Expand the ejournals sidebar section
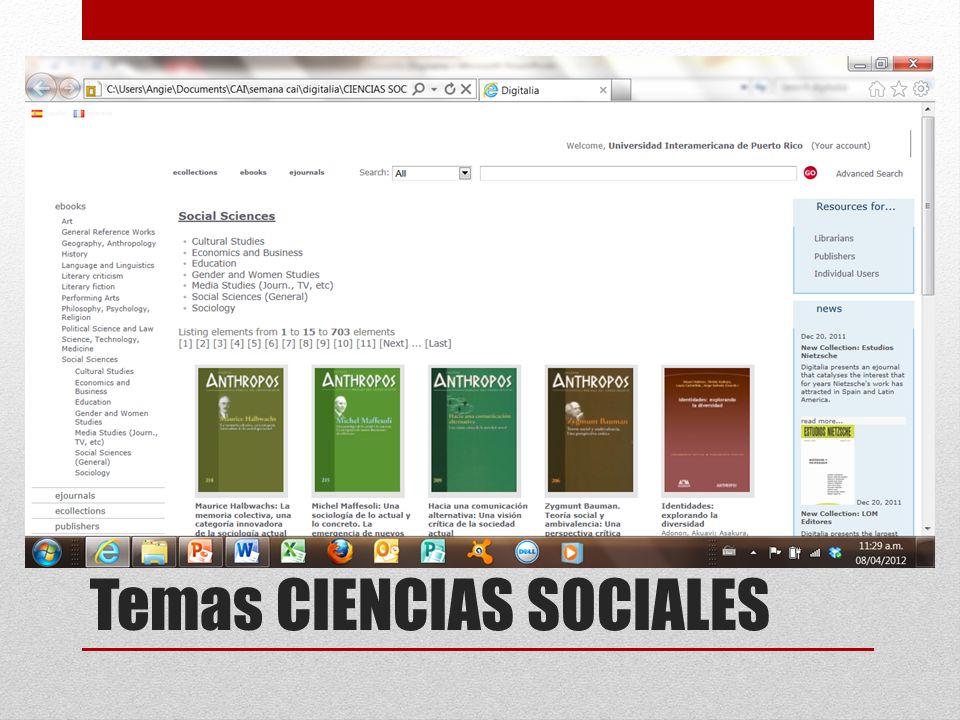Image resolution: width=960 pixels, height=720 pixels. [x=75, y=496]
